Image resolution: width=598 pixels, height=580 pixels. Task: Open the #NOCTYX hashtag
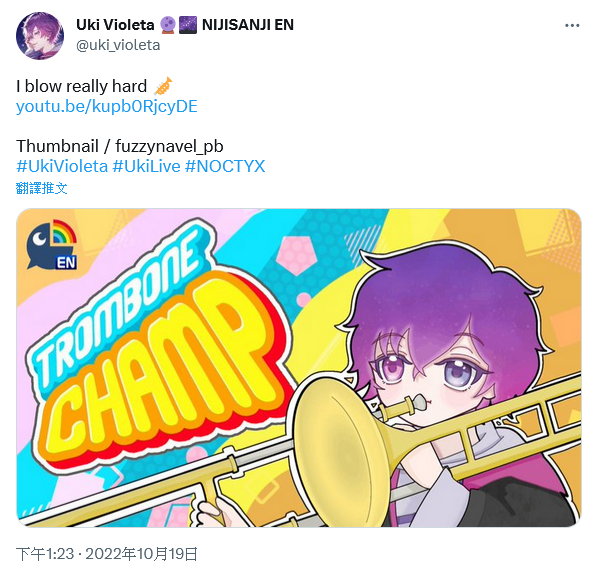pos(225,166)
